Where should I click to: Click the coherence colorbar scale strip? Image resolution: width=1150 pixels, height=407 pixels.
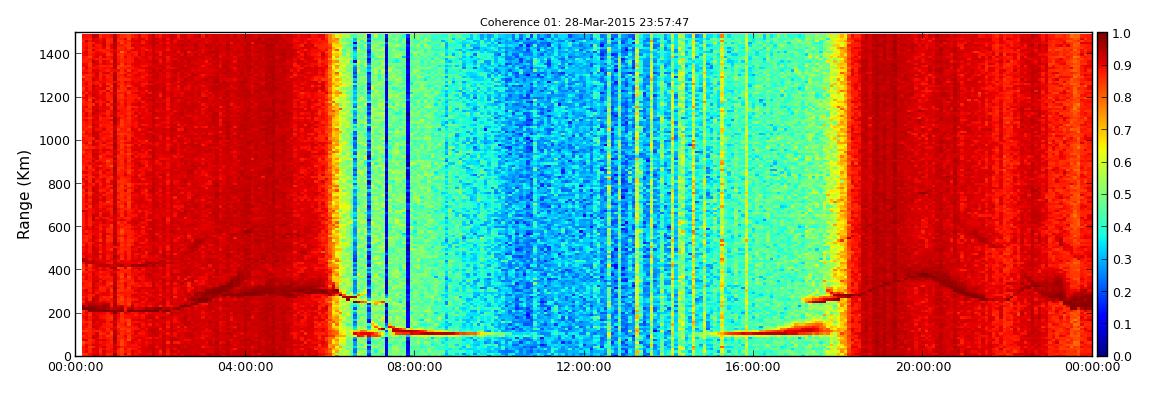tap(1103, 194)
